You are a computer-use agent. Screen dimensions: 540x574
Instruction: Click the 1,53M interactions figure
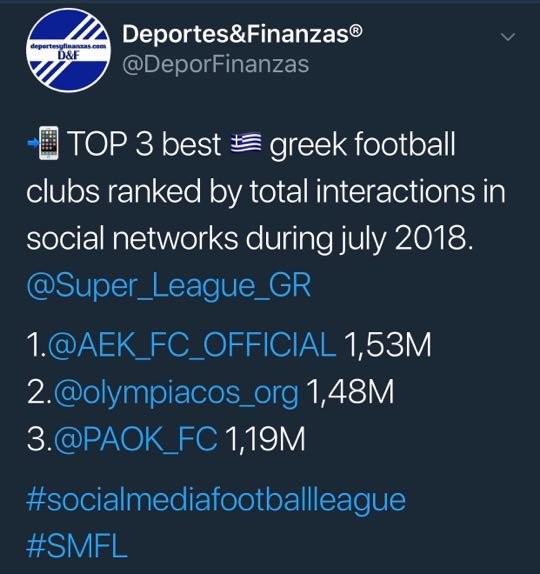coord(388,345)
